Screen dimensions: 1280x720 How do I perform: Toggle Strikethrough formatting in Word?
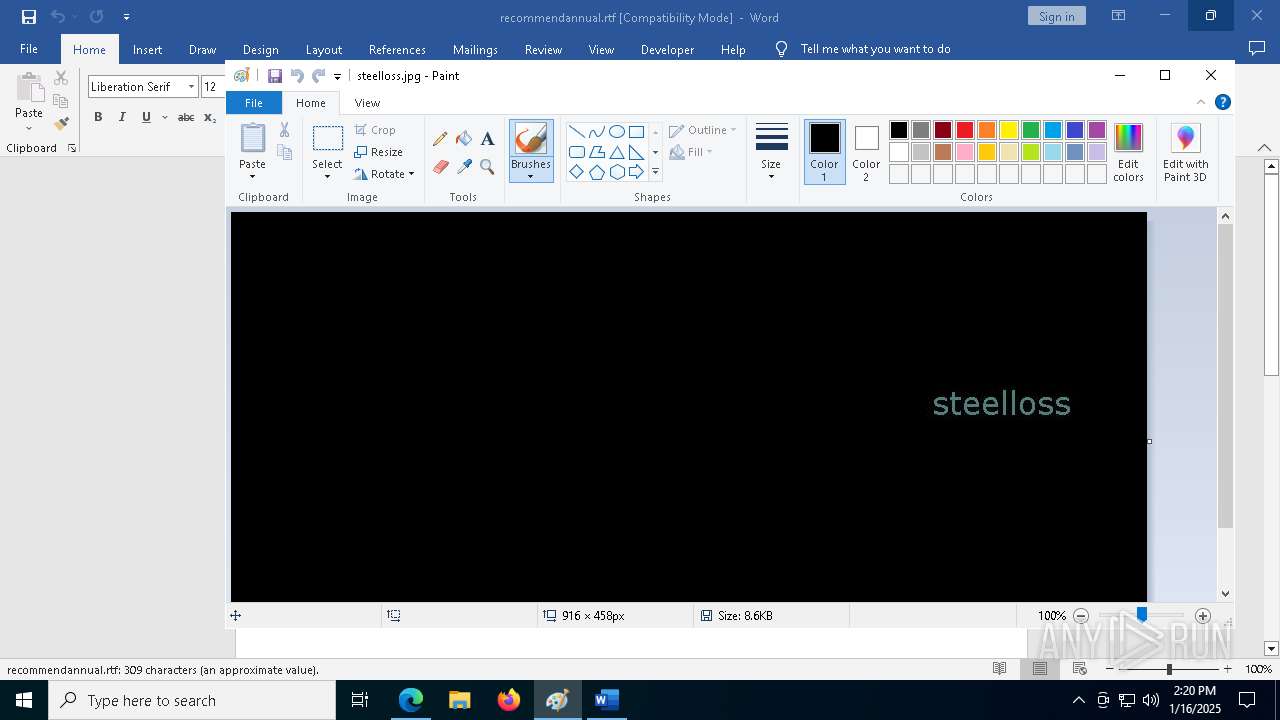[186, 117]
